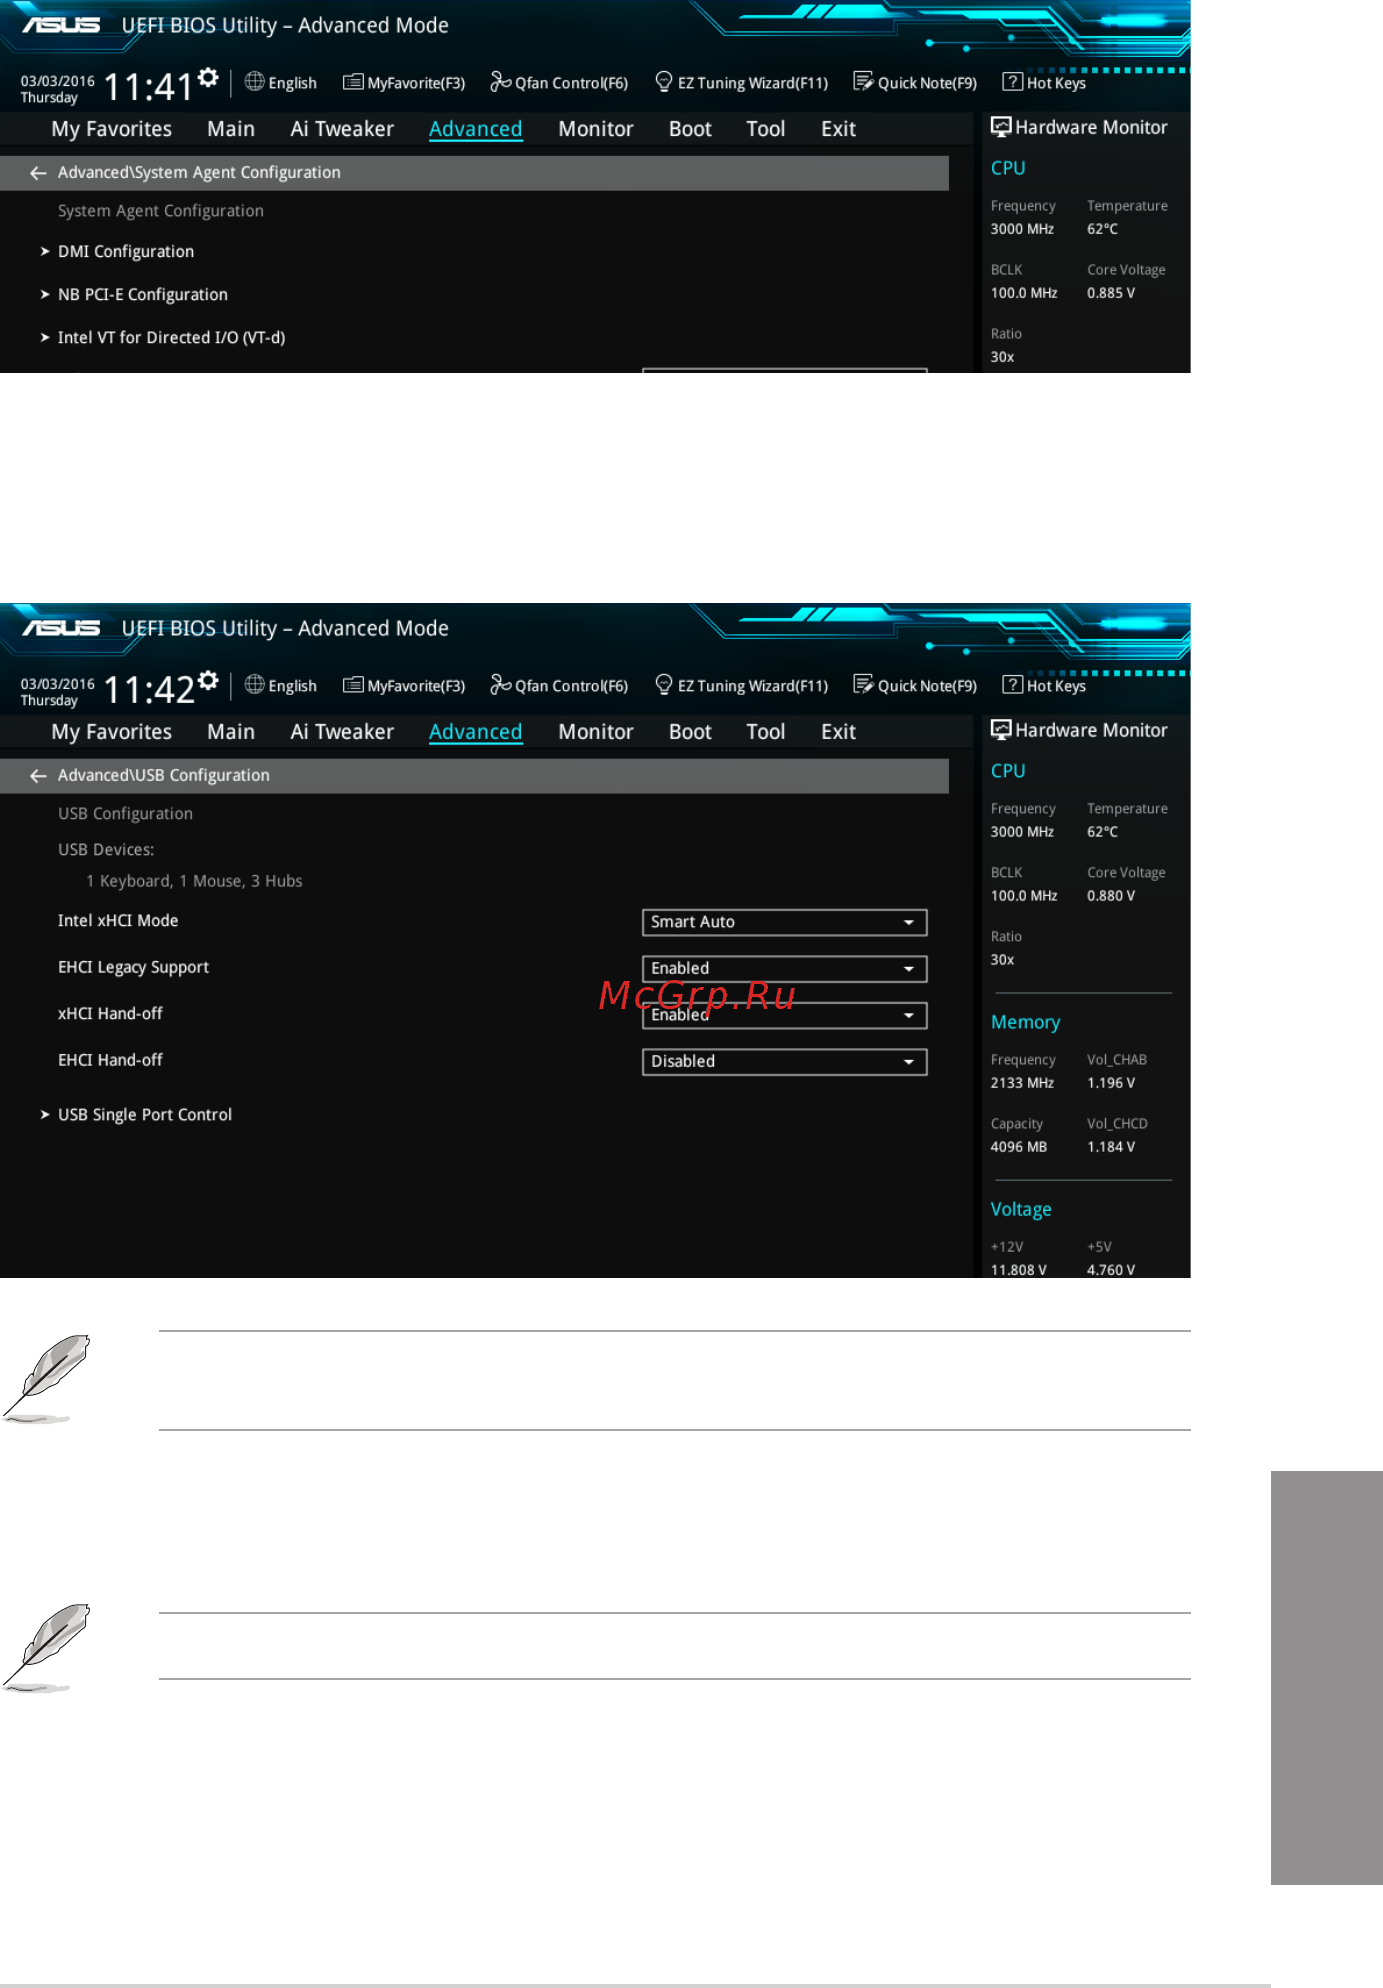Image resolution: width=1383 pixels, height=1988 pixels.
Task: Click the Intel xHCI Mode label
Action: pos(118,921)
